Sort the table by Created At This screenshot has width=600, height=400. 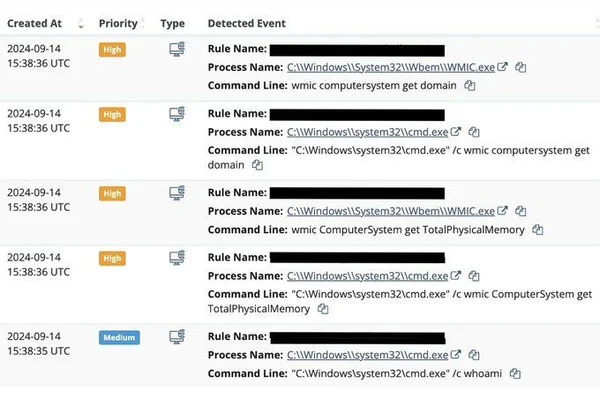click(x=38, y=22)
